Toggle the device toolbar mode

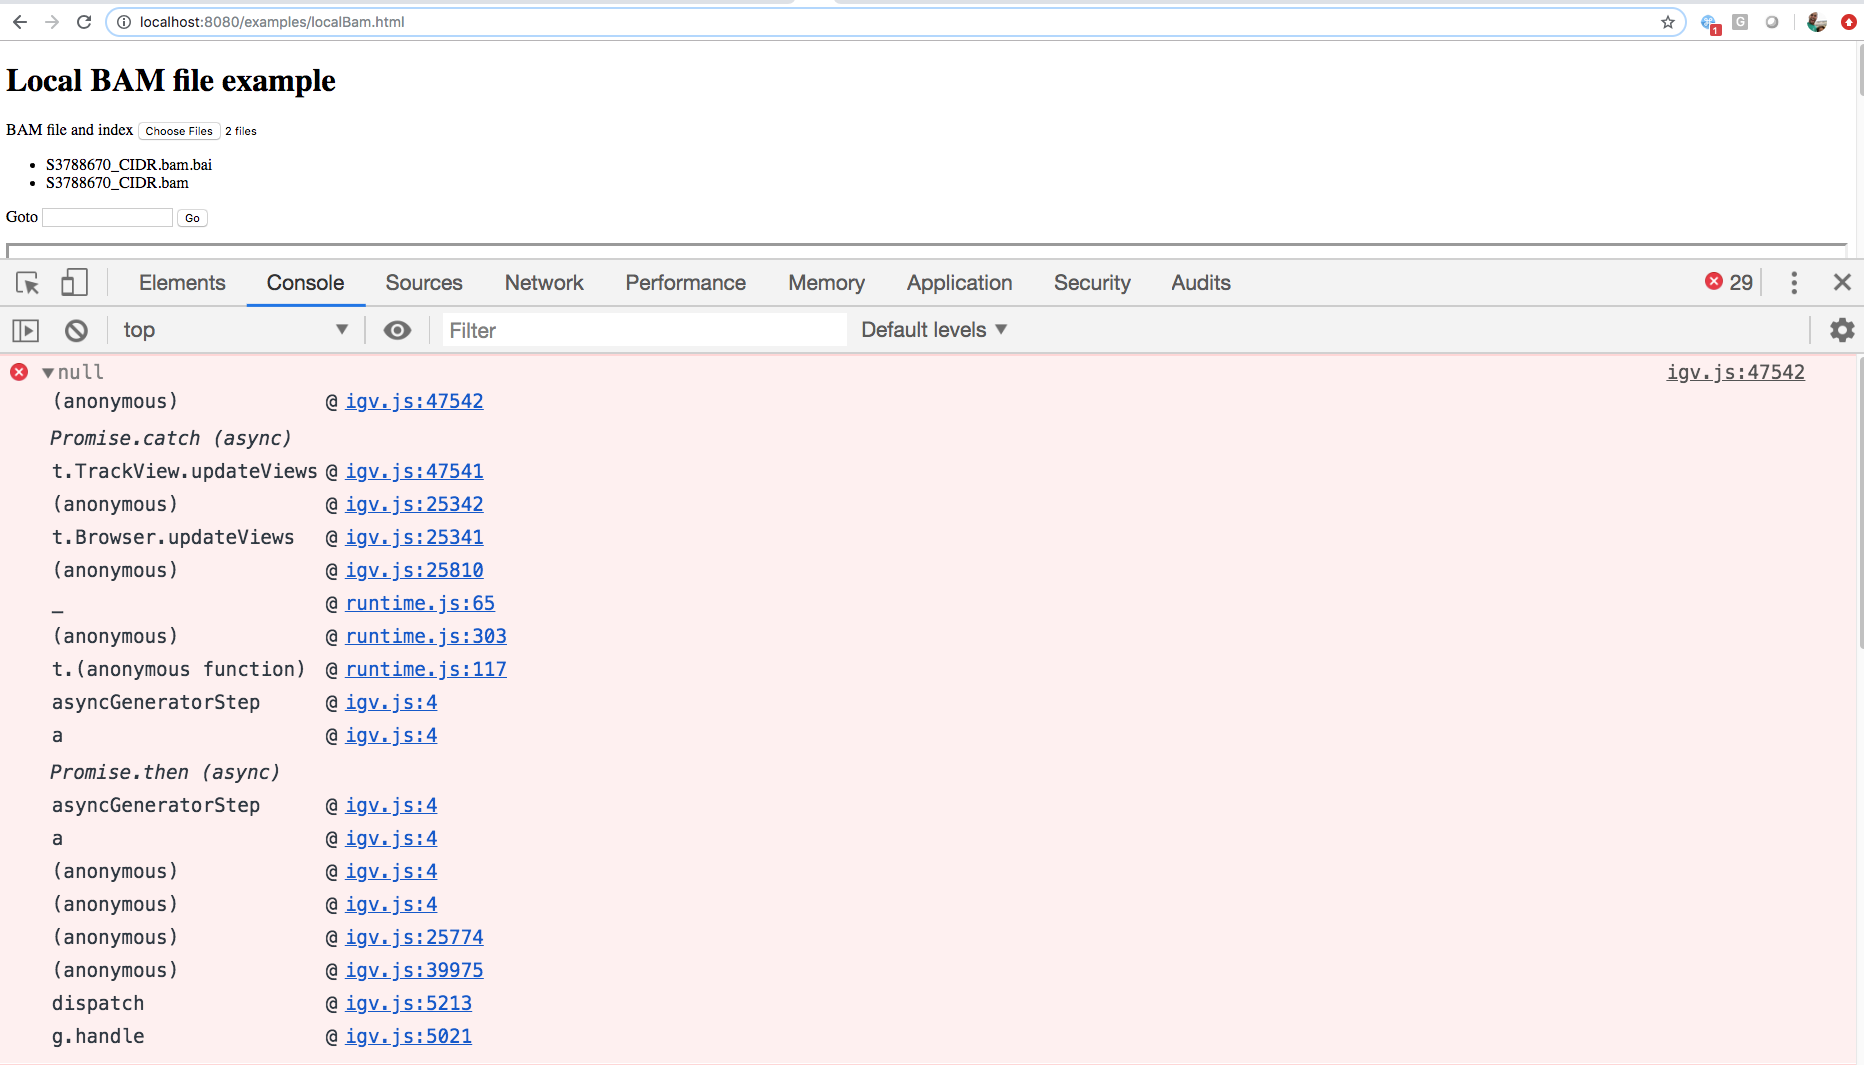pyautogui.click(x=74, y=283)
